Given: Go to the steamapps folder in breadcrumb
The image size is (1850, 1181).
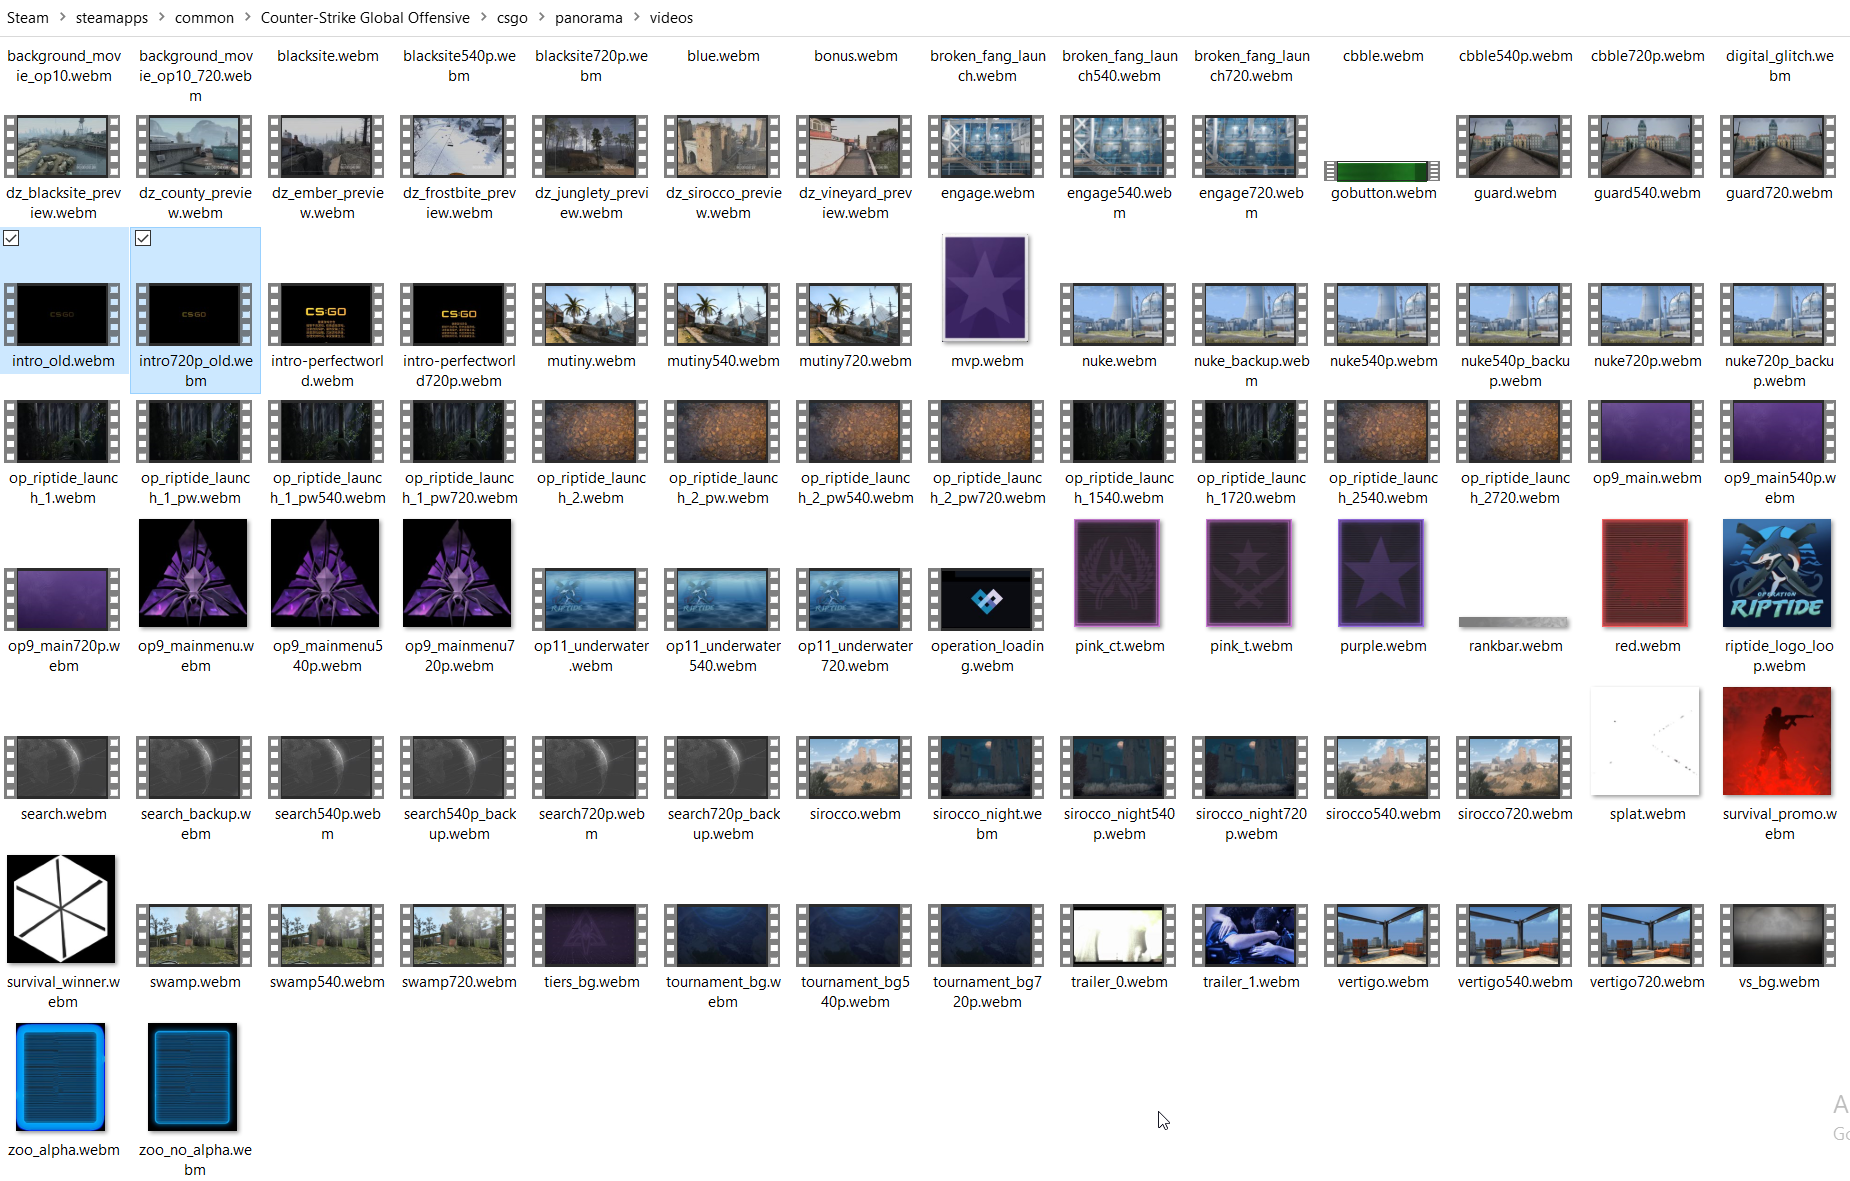Looking at the screenshot, I should coord(112,17).
